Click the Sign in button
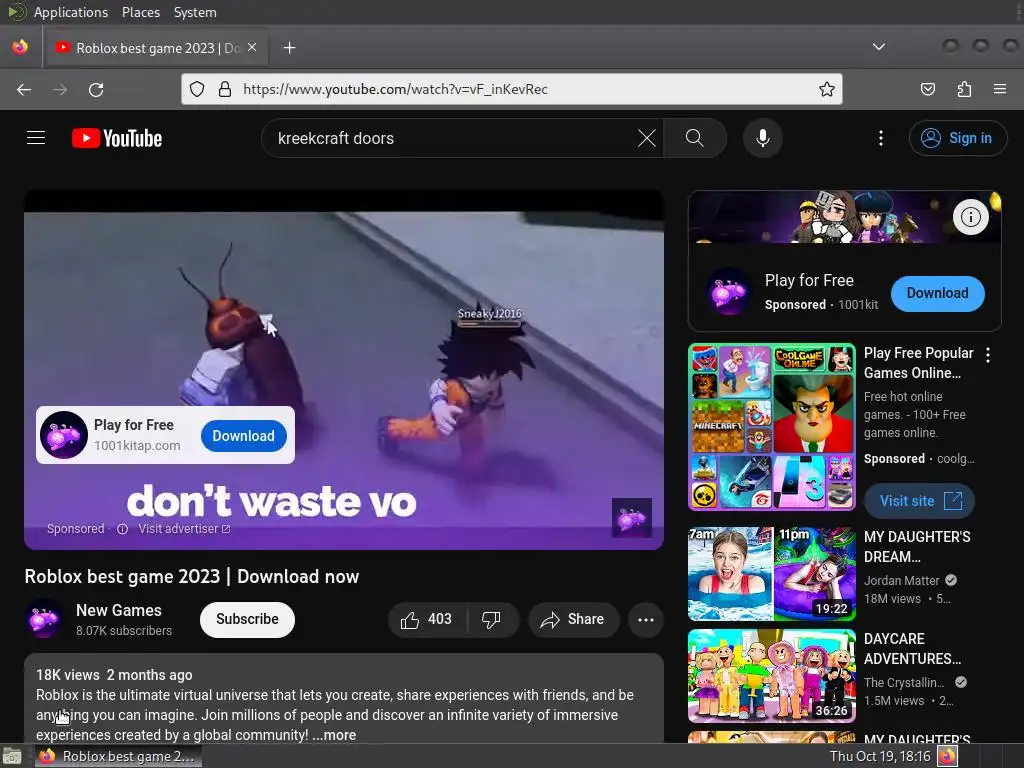The width and height of the screenshot is (1024, 768). point(958,138)
